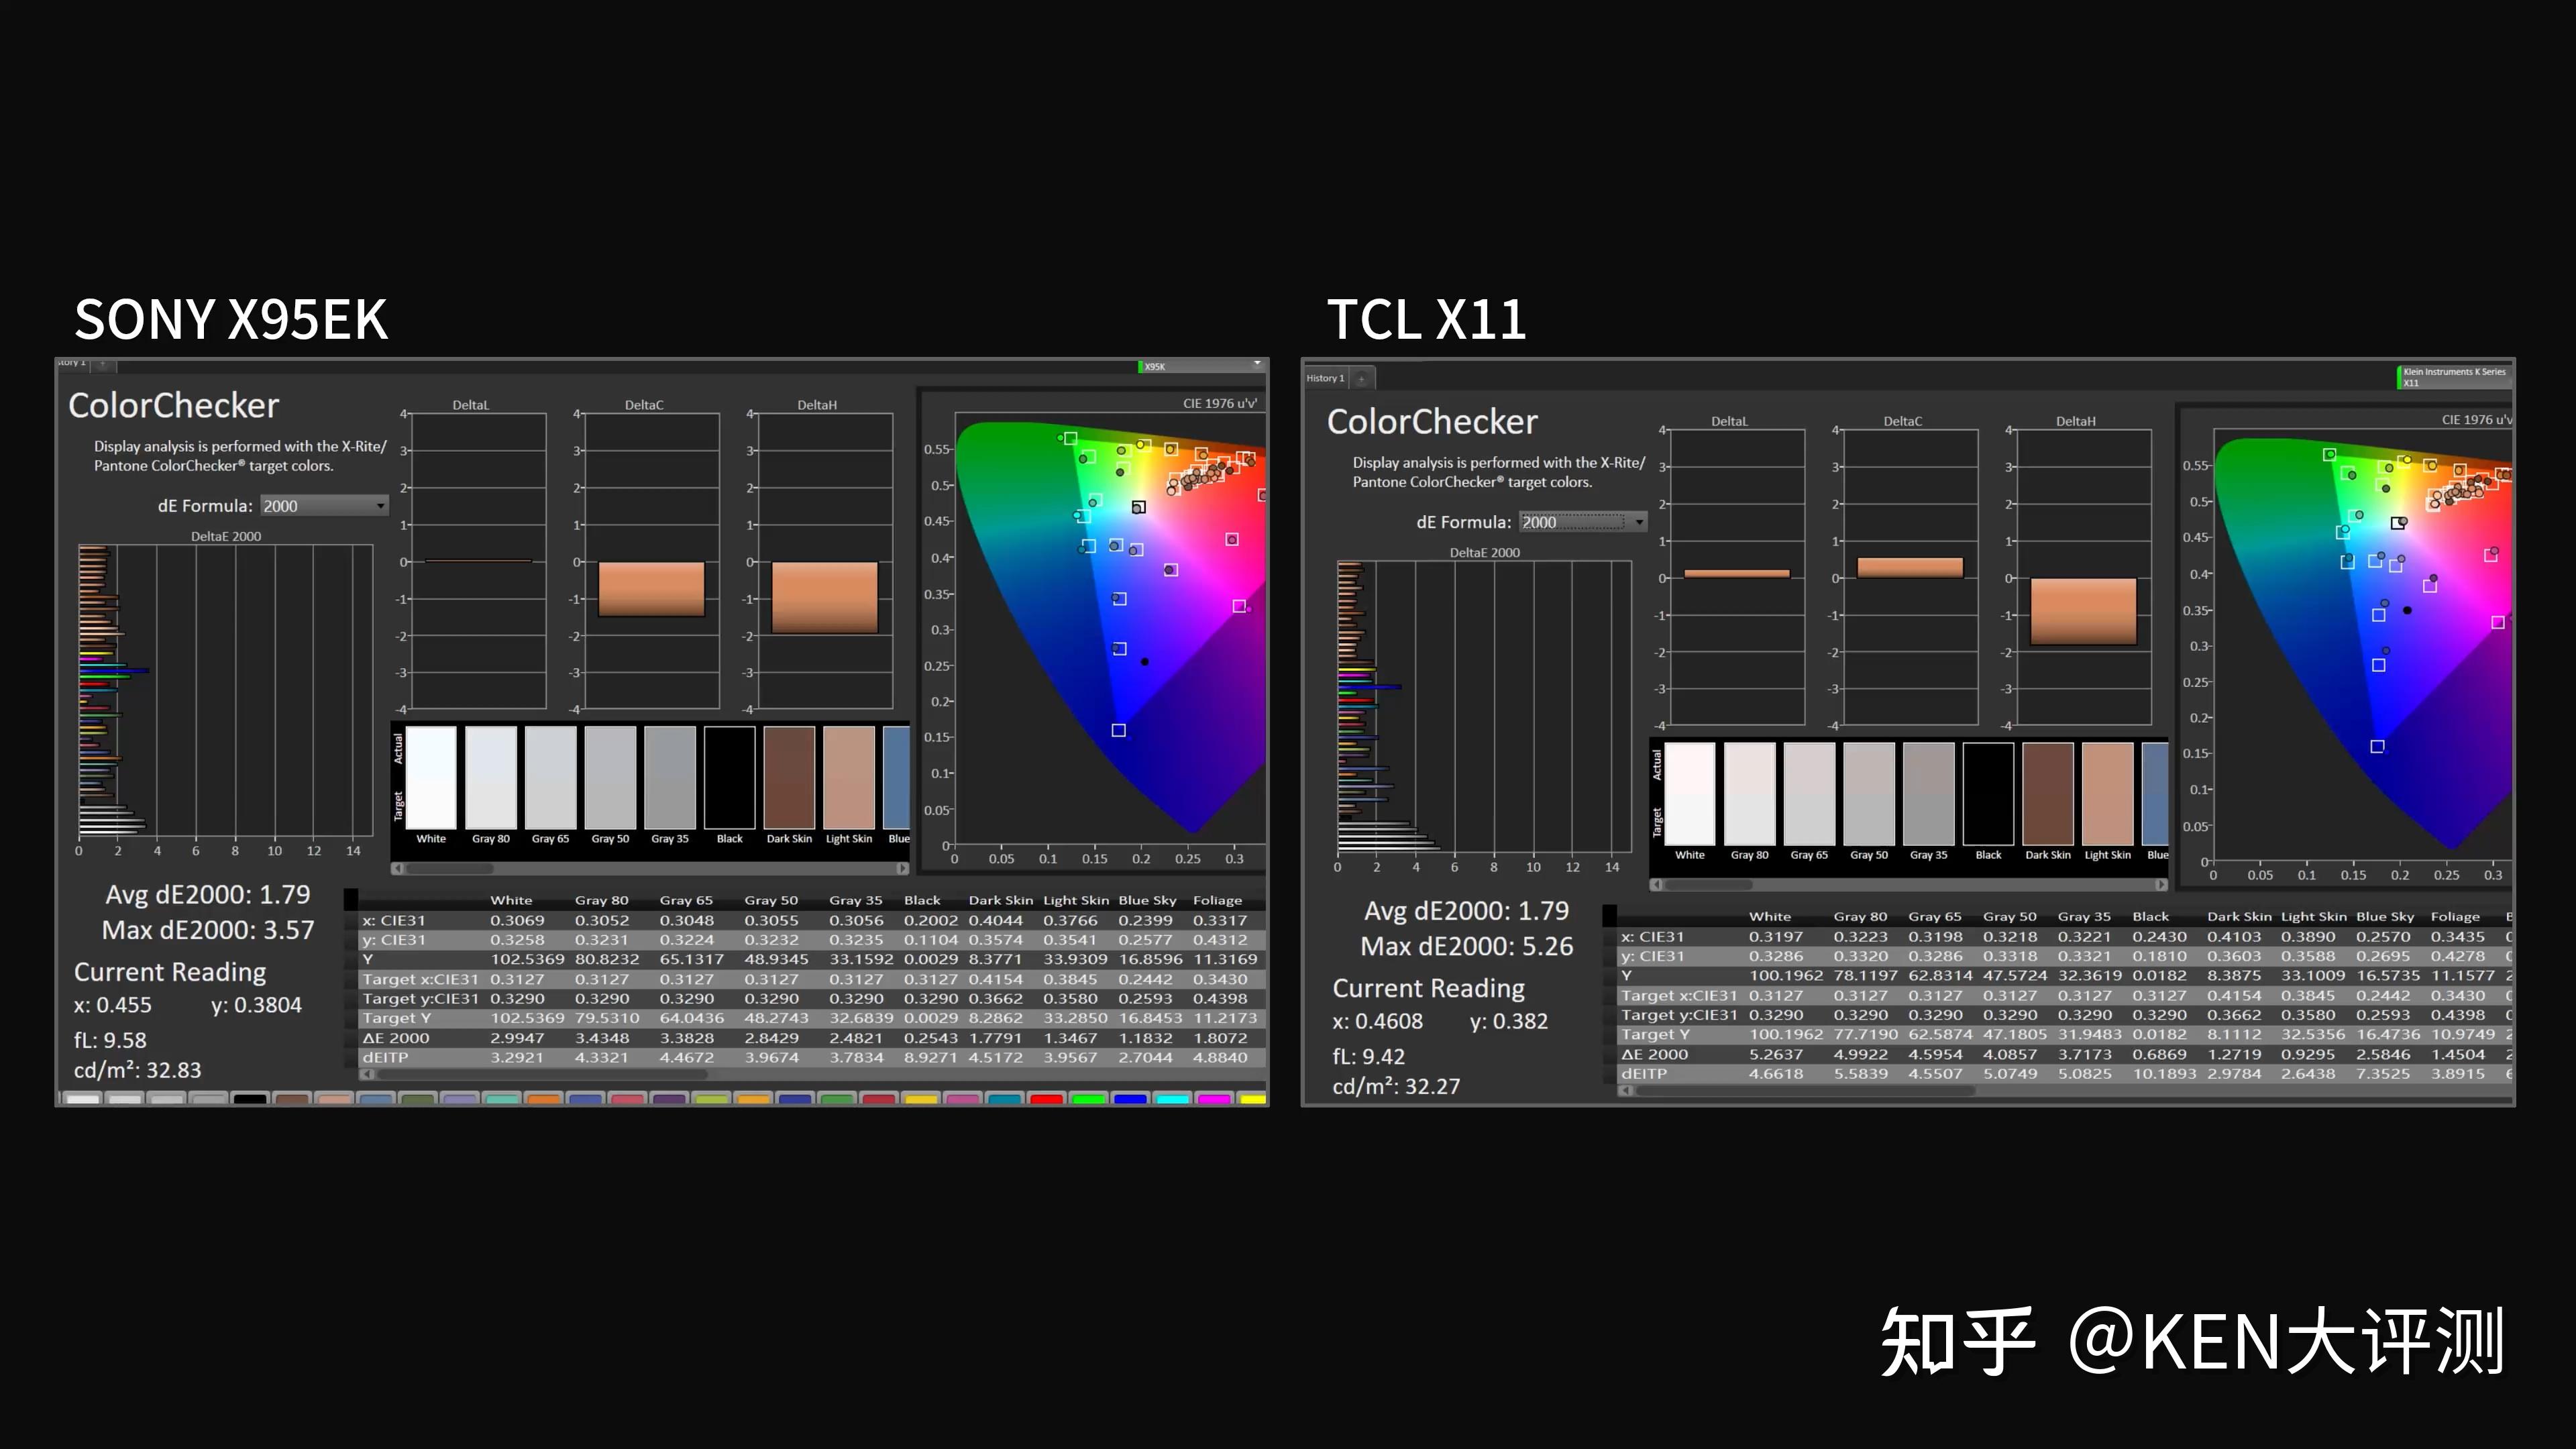Add a new history tab in TCL X11 panel
Image resolution: width=2576 pixels, height=1449 pixels.
coord(1361,378)
